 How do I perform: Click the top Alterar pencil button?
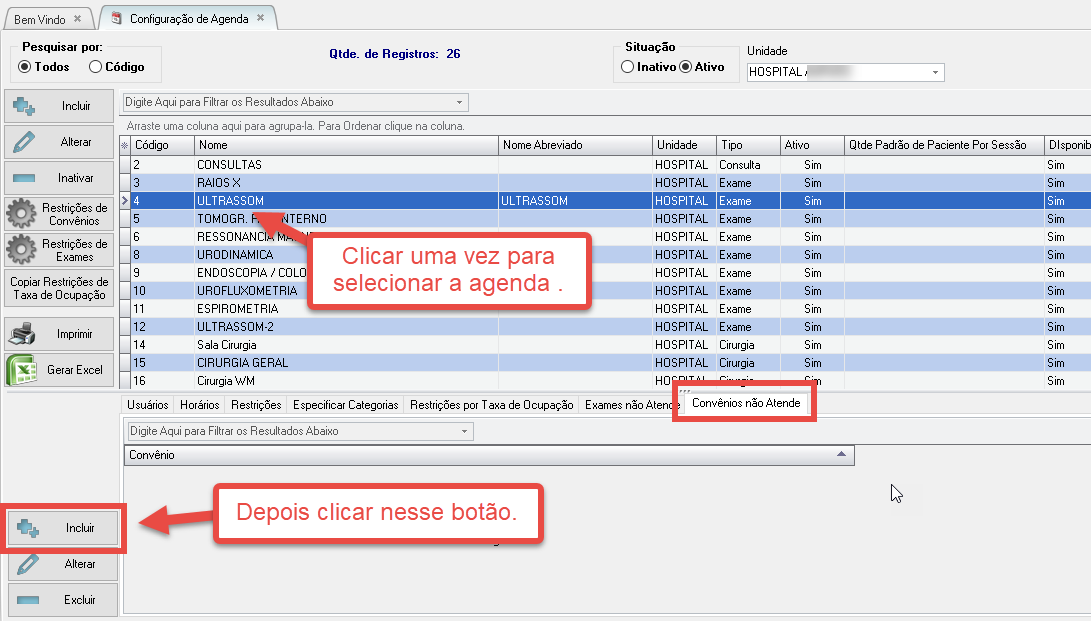58,142
